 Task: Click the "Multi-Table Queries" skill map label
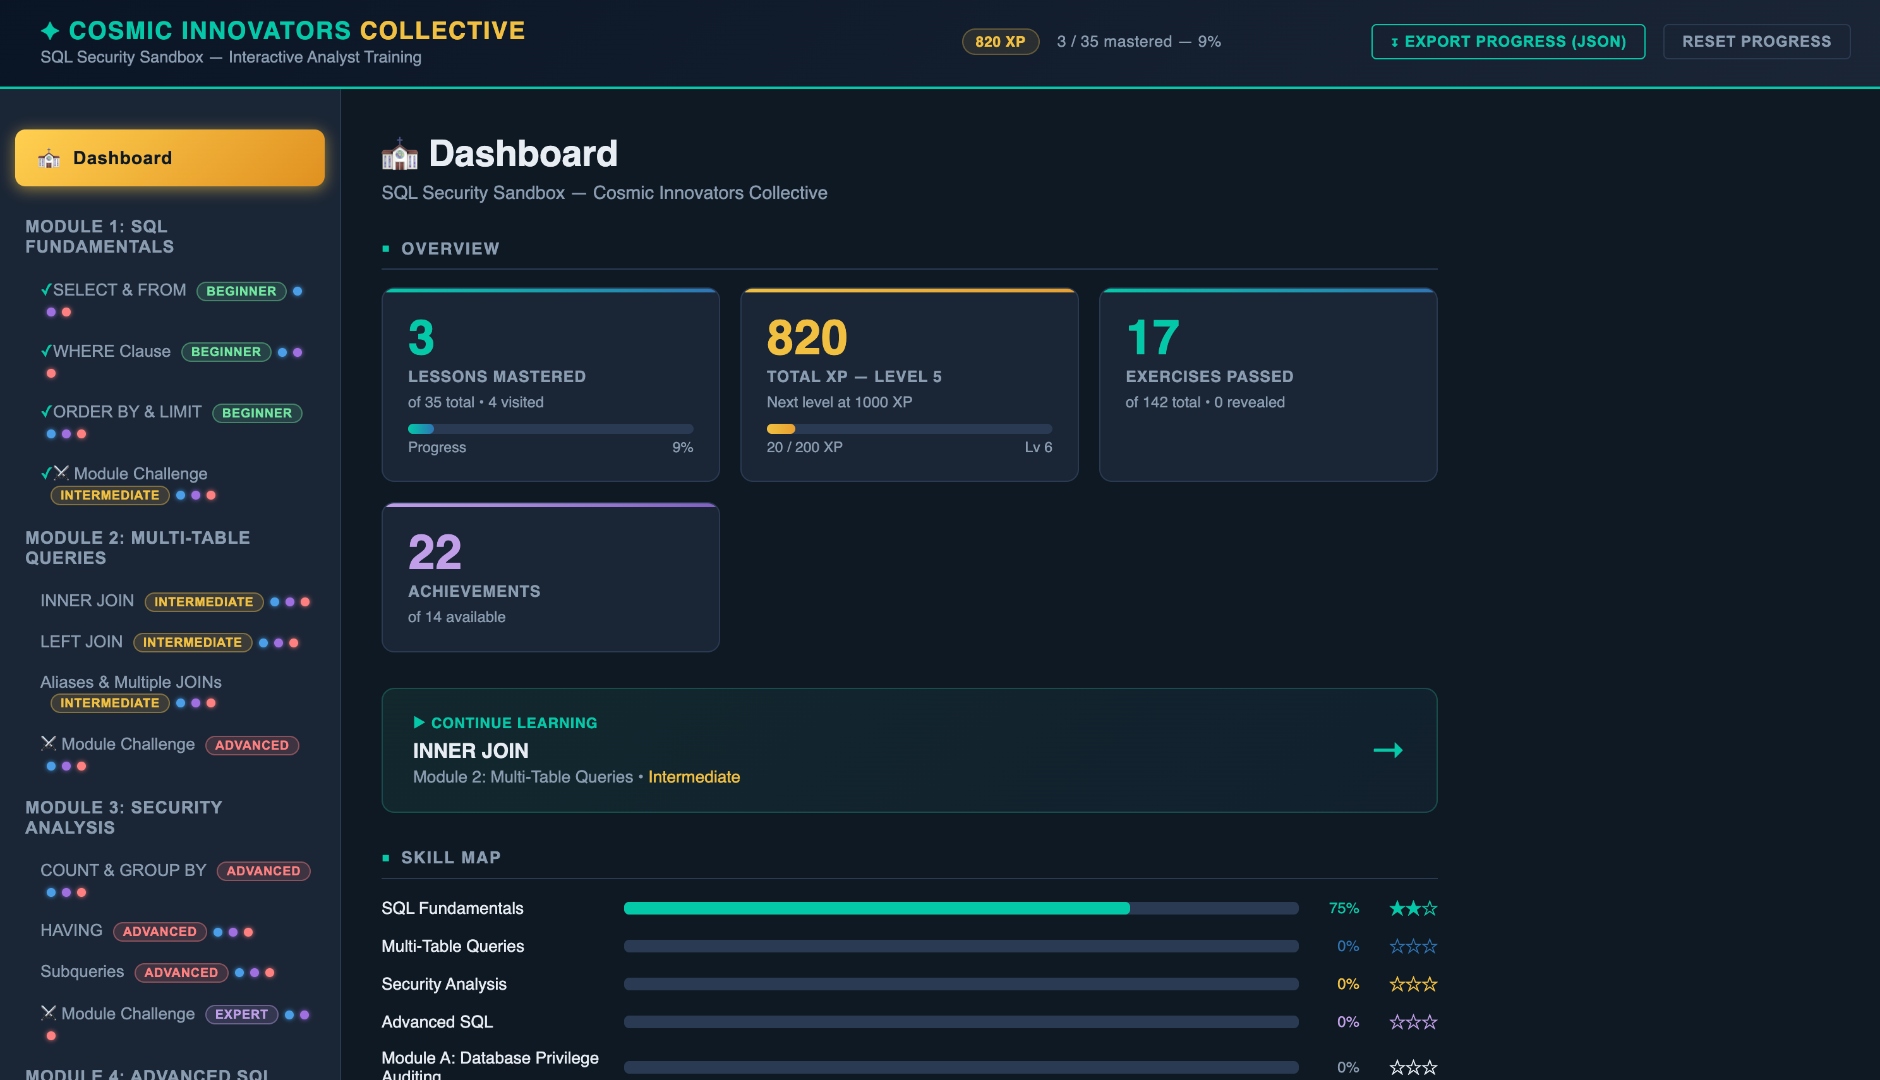click(x=453, y=946)
